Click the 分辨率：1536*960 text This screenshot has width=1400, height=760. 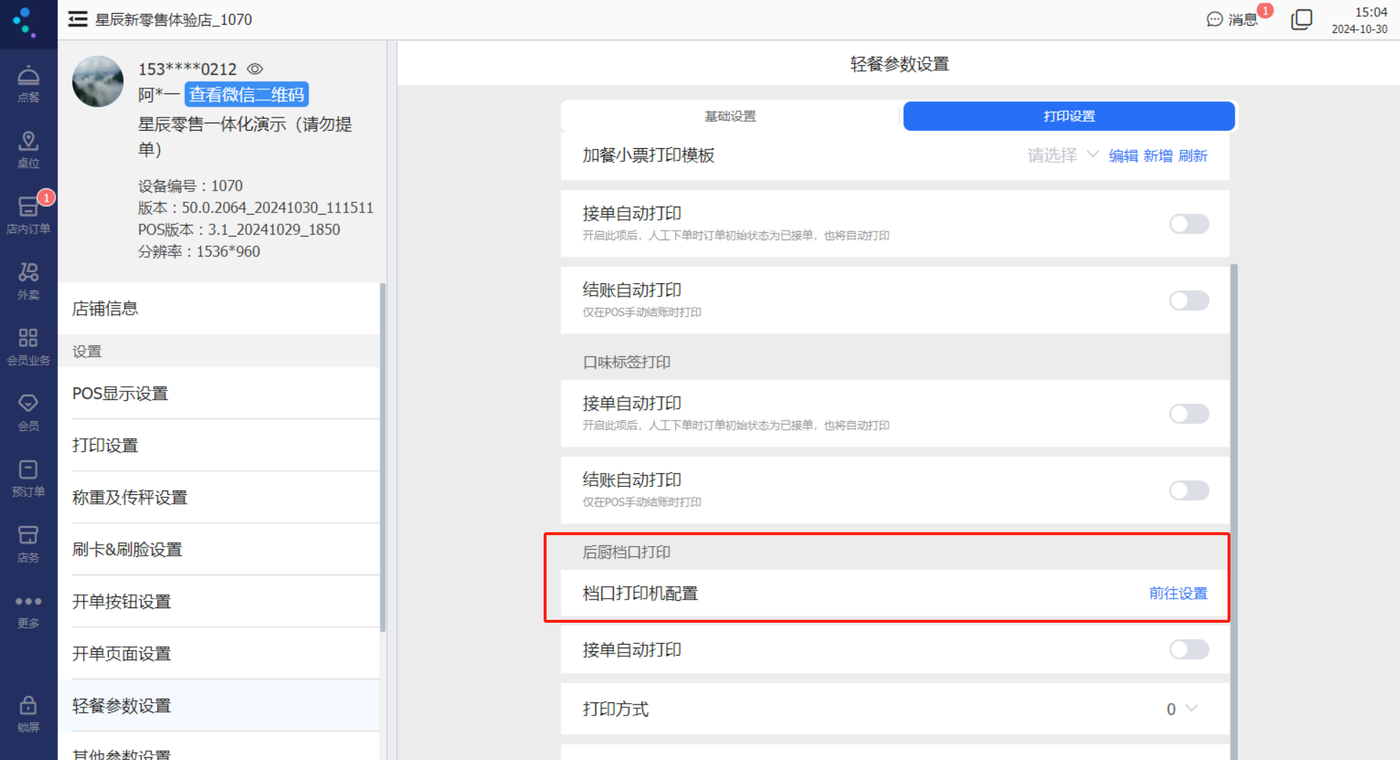(199, 252)
